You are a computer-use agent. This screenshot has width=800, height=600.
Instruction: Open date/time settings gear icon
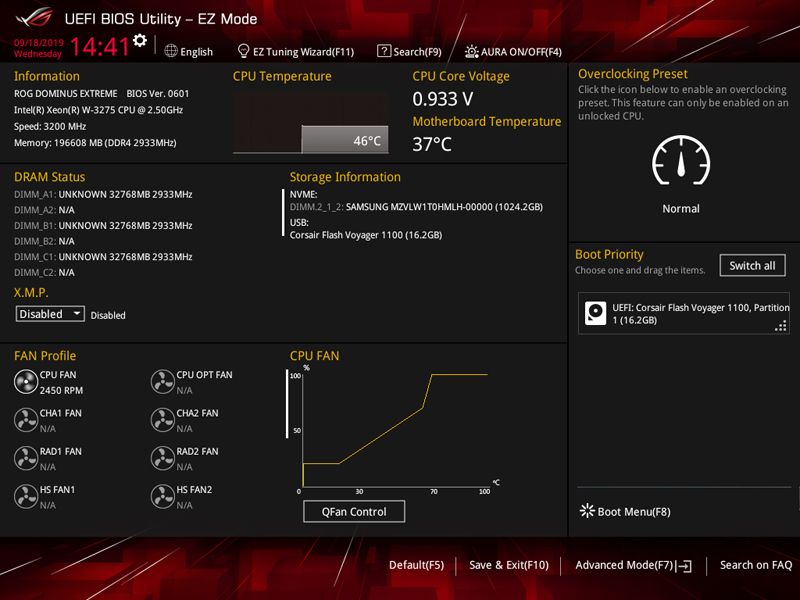click(x=140, y=41)
